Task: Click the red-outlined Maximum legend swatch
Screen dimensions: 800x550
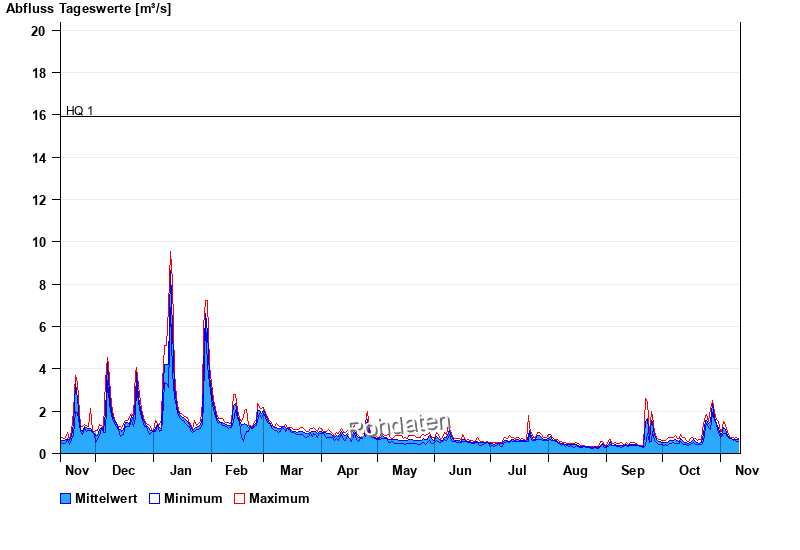Action: click(x=239, y=498)
